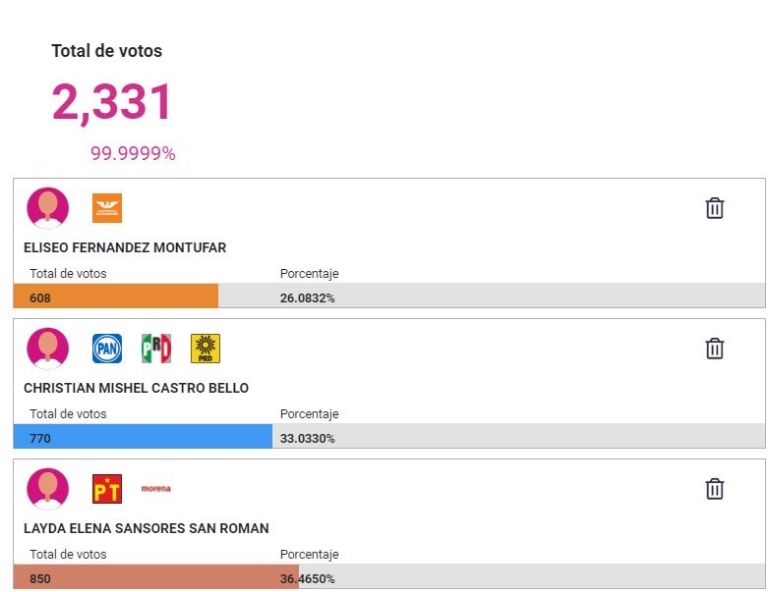Click trash icon for Layda Elena Sansores
The image size is (768, 592).
[x=715, y=489]
